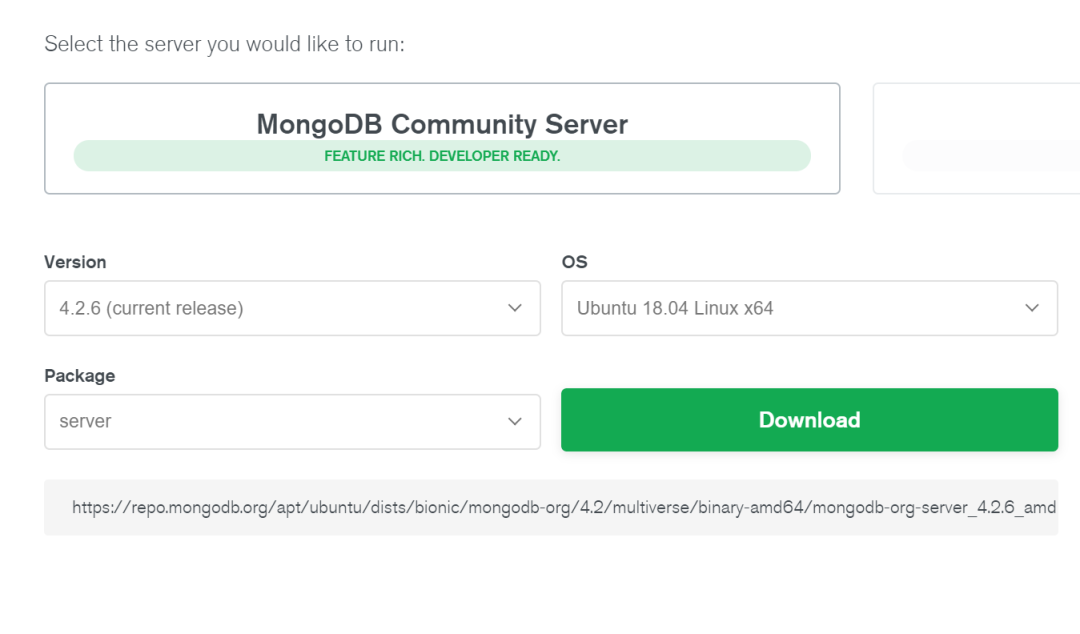This screenshot has height=634, width=1080.
Task: Click the chevron arrow in the Version field
Action: [515, 308]
